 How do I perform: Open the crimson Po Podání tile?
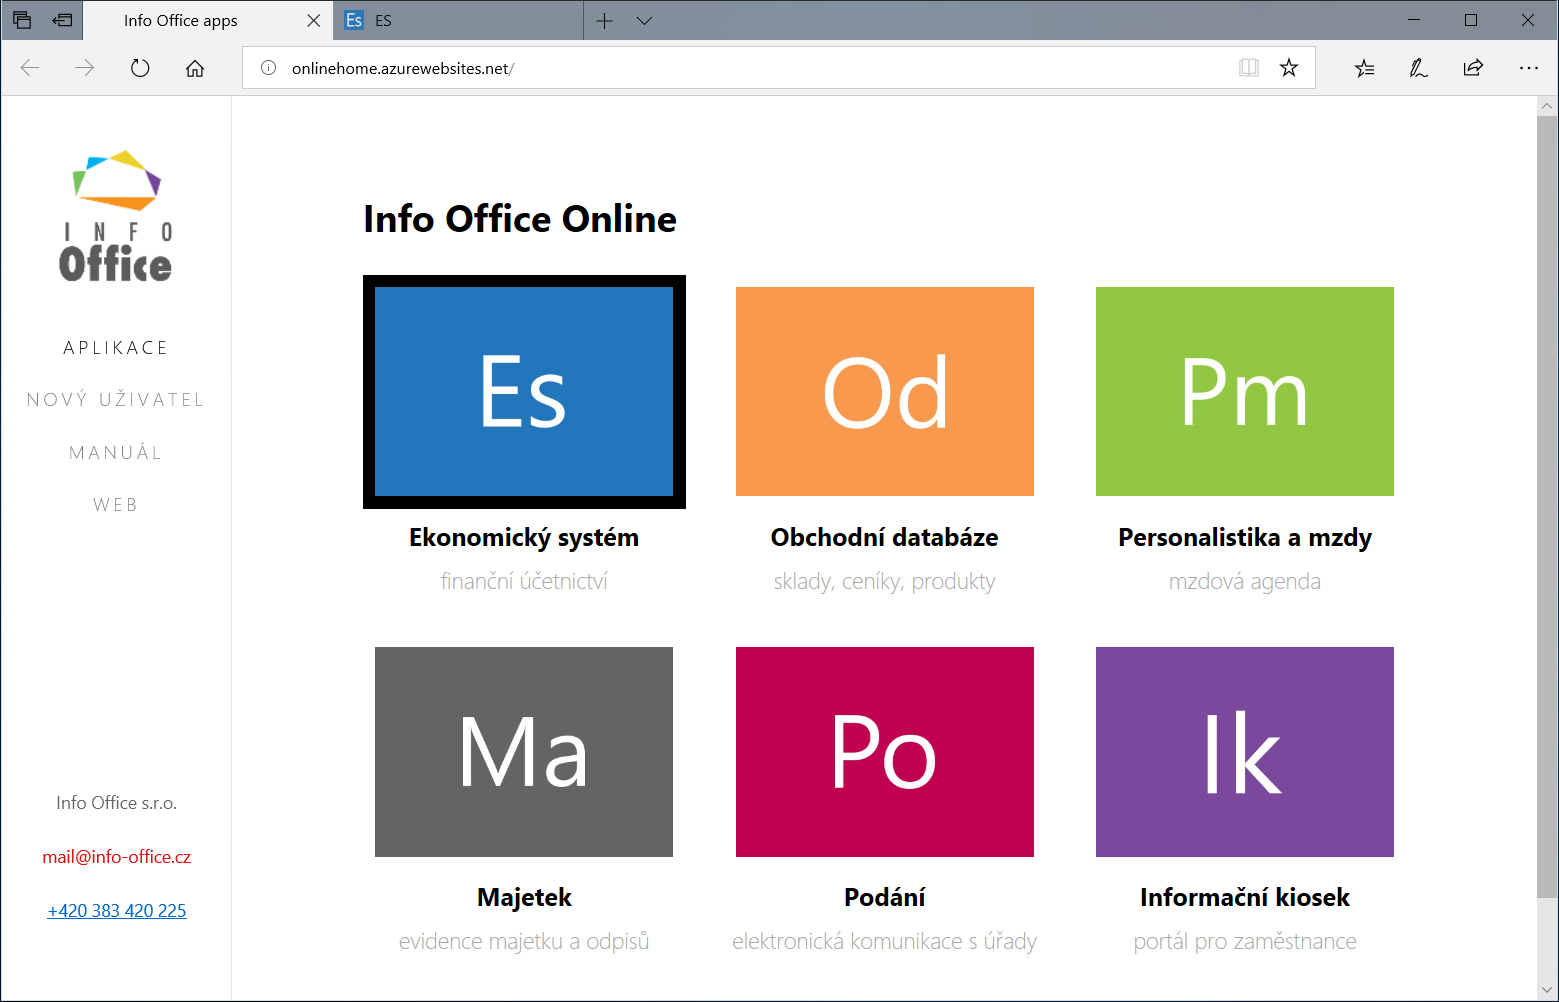pyautogui.click(x=884, y=751)
